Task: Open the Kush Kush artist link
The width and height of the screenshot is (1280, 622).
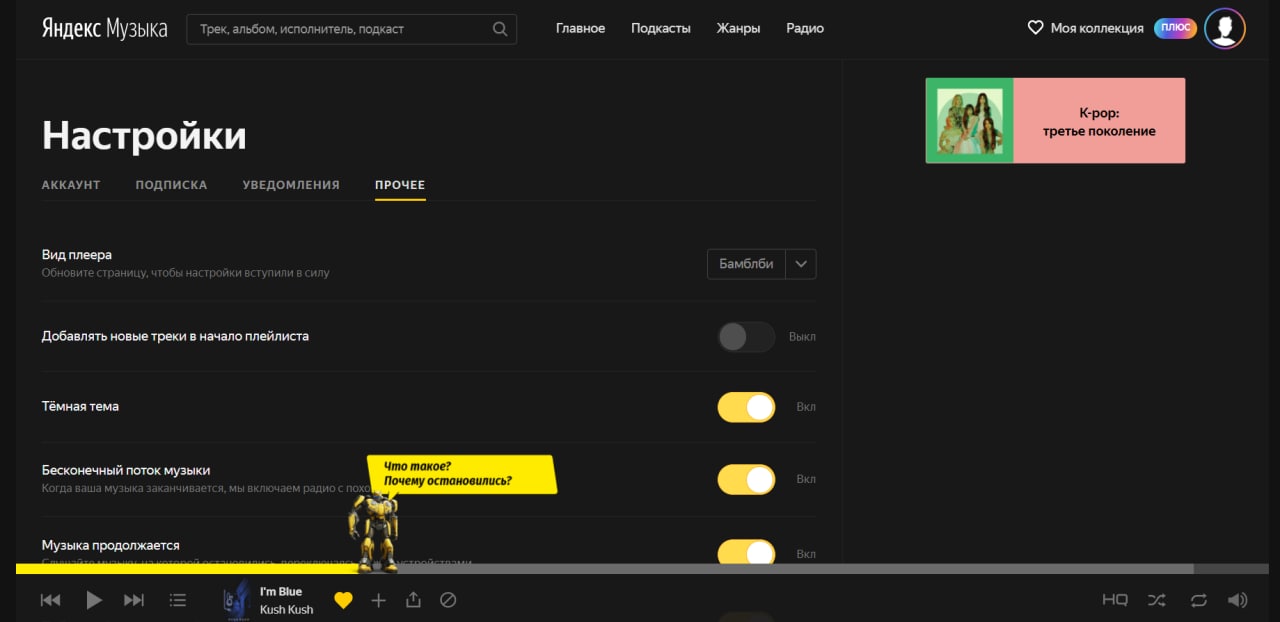Action: tap(286, 609)
